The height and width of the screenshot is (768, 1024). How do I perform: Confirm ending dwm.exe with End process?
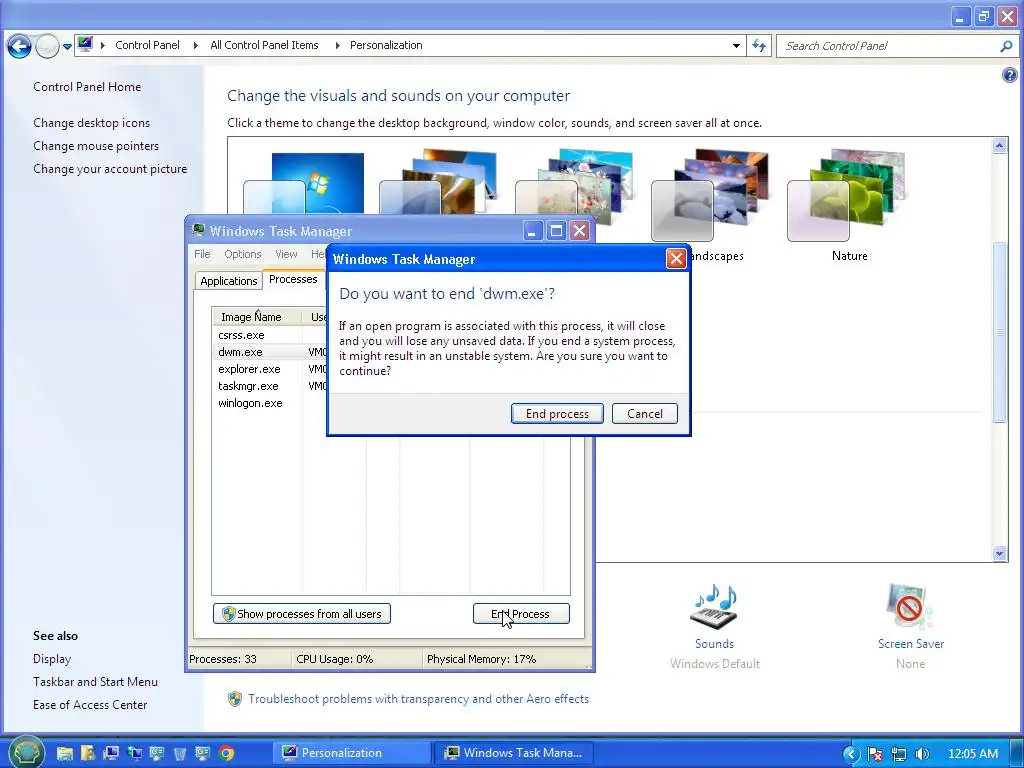[557, 413]
